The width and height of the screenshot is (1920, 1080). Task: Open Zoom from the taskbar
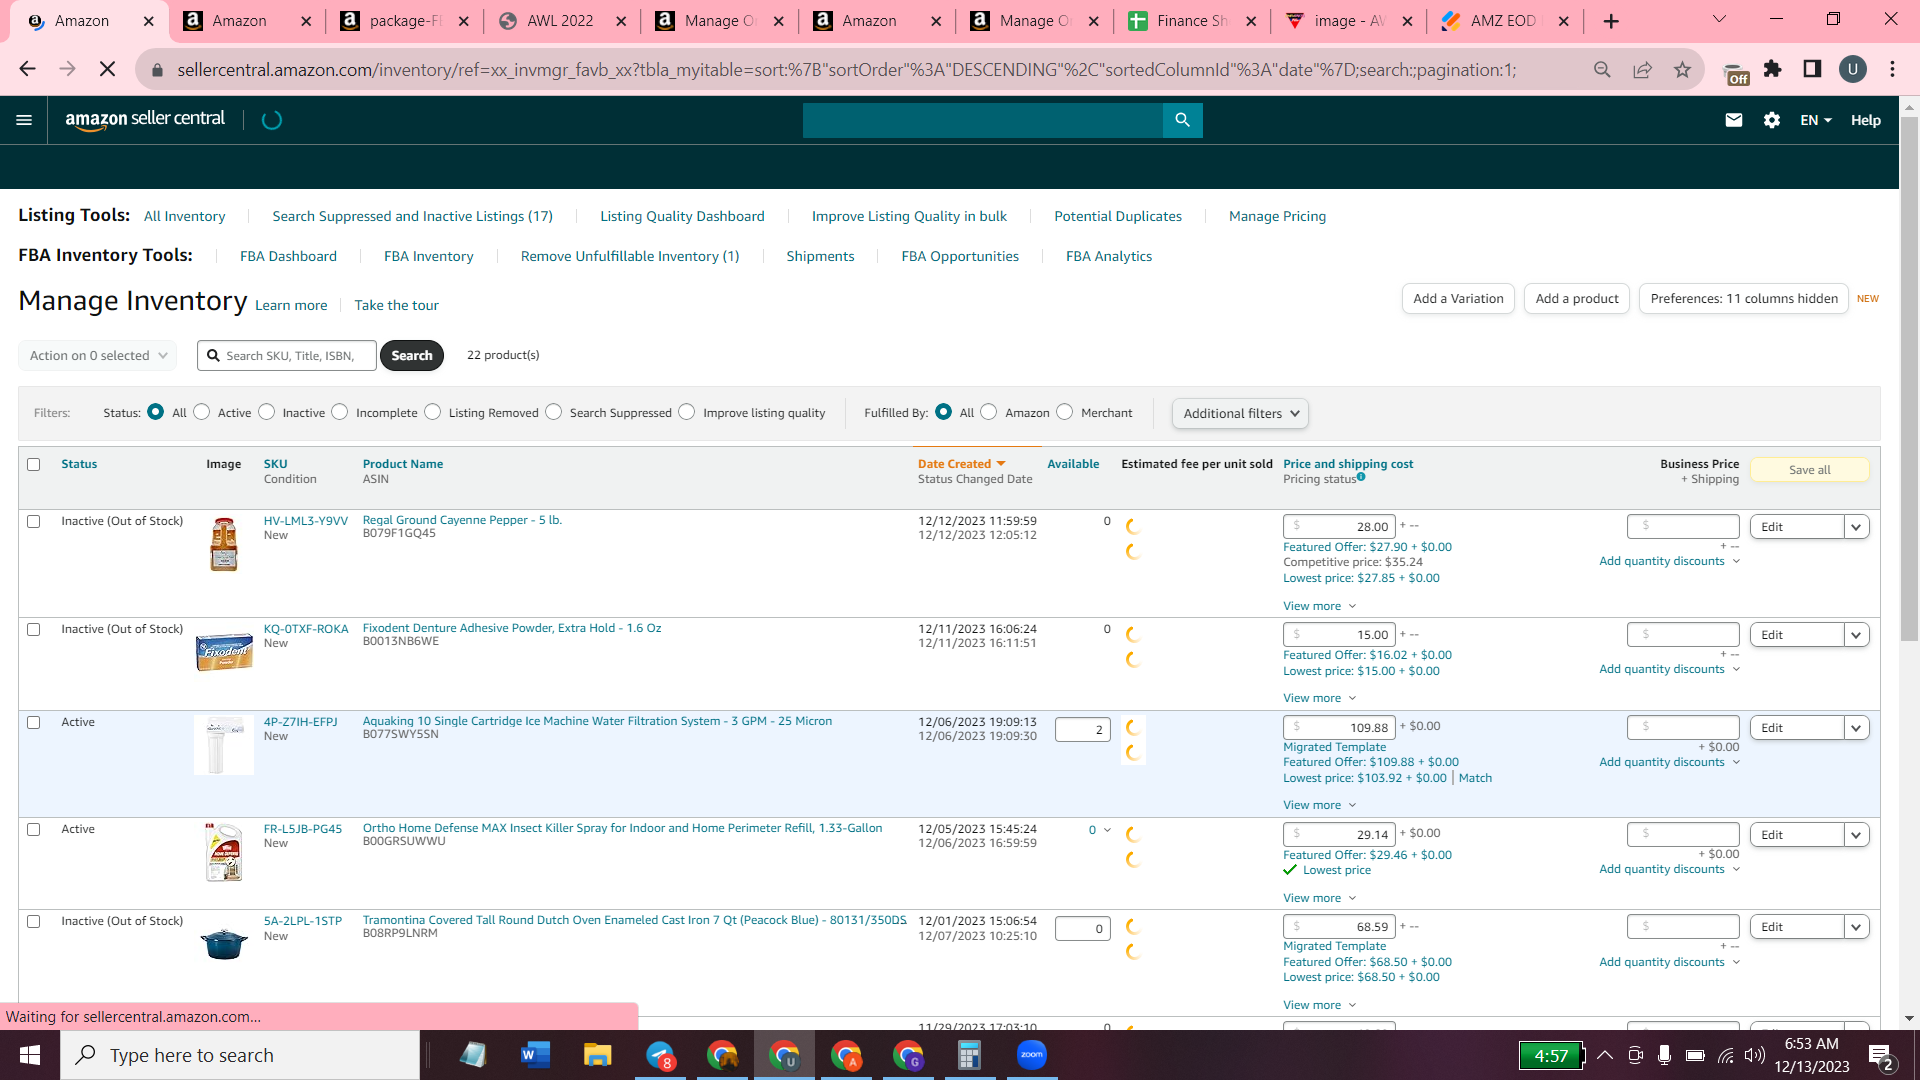(1031, 1055)
